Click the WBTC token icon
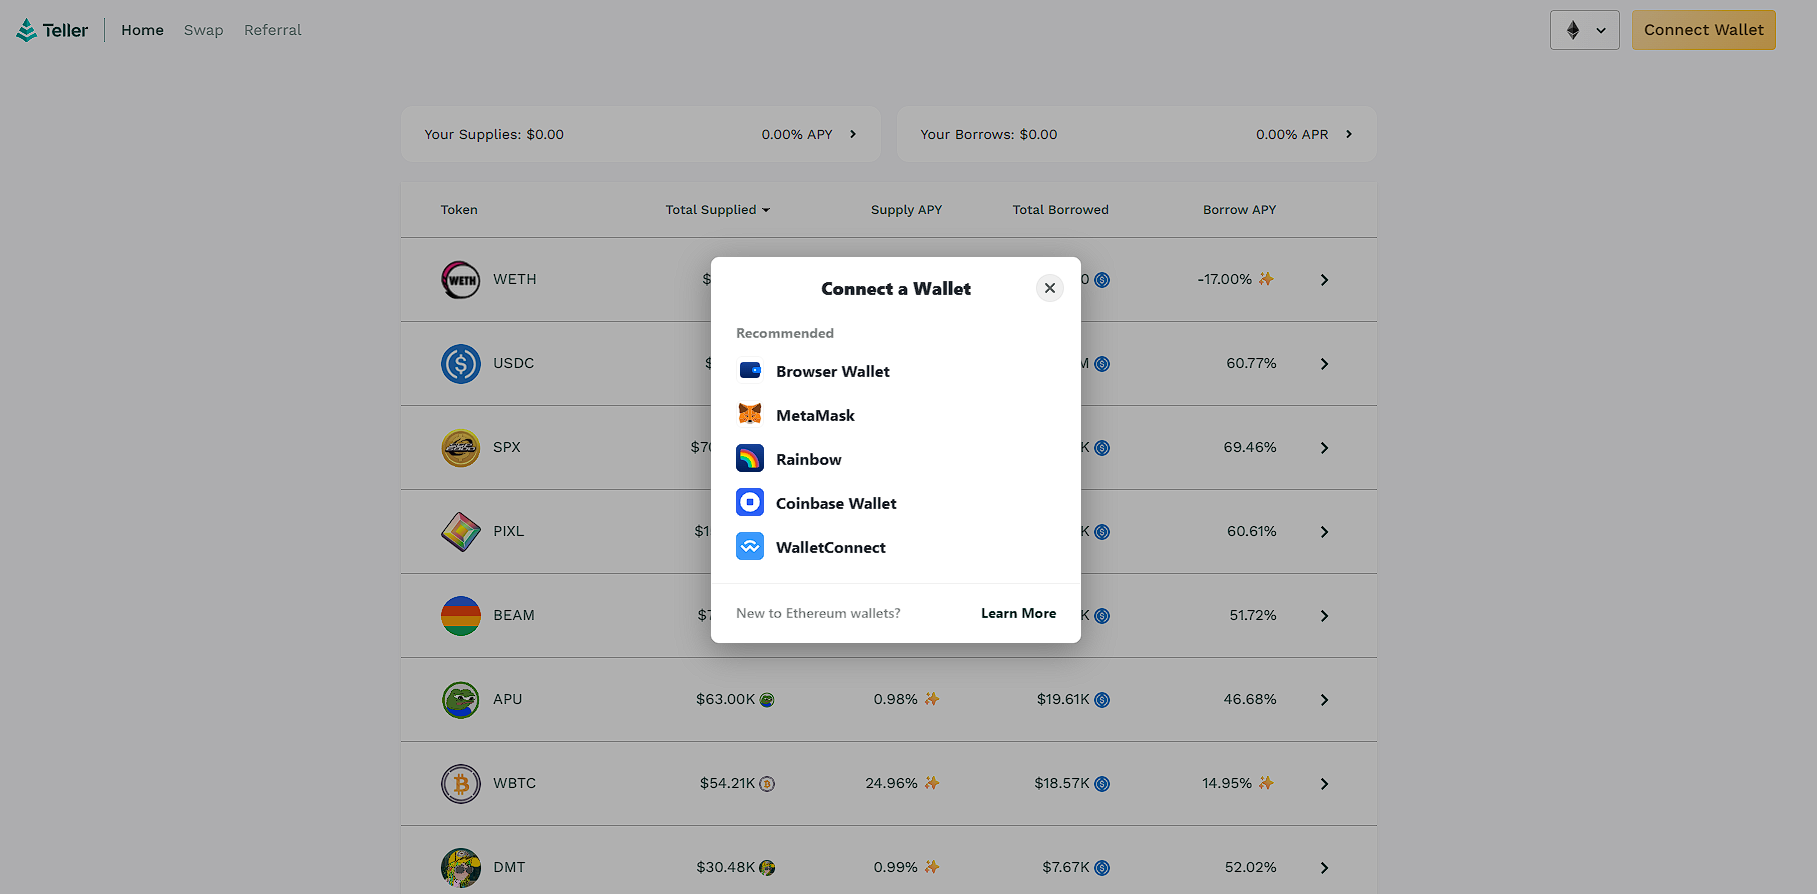 [461, 784]
